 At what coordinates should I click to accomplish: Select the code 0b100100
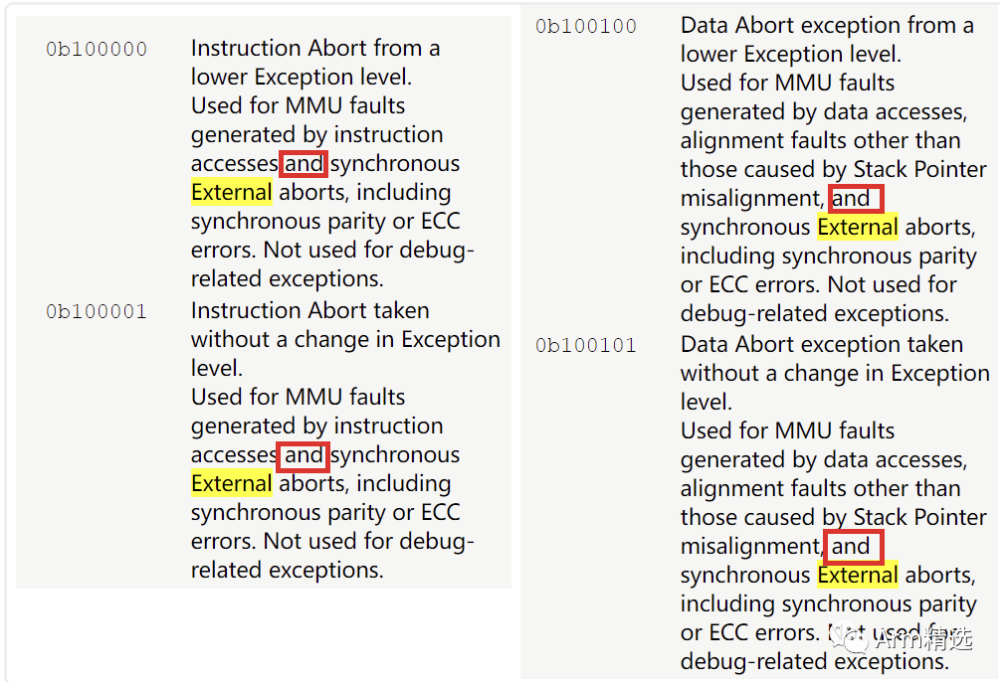[586, 27]
